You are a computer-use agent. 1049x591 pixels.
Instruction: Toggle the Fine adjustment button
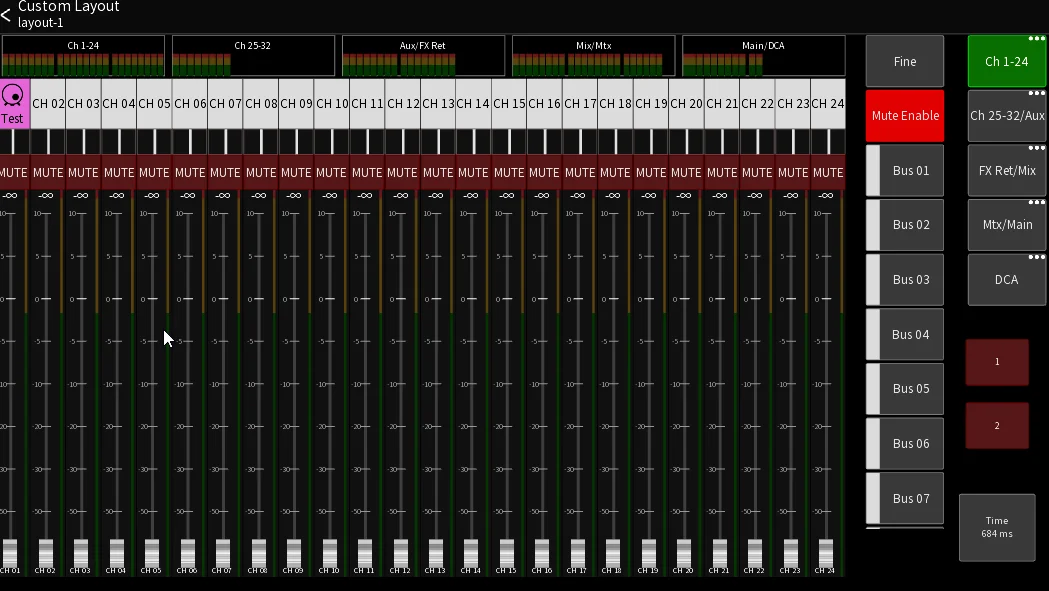click(x=905, y=62)
